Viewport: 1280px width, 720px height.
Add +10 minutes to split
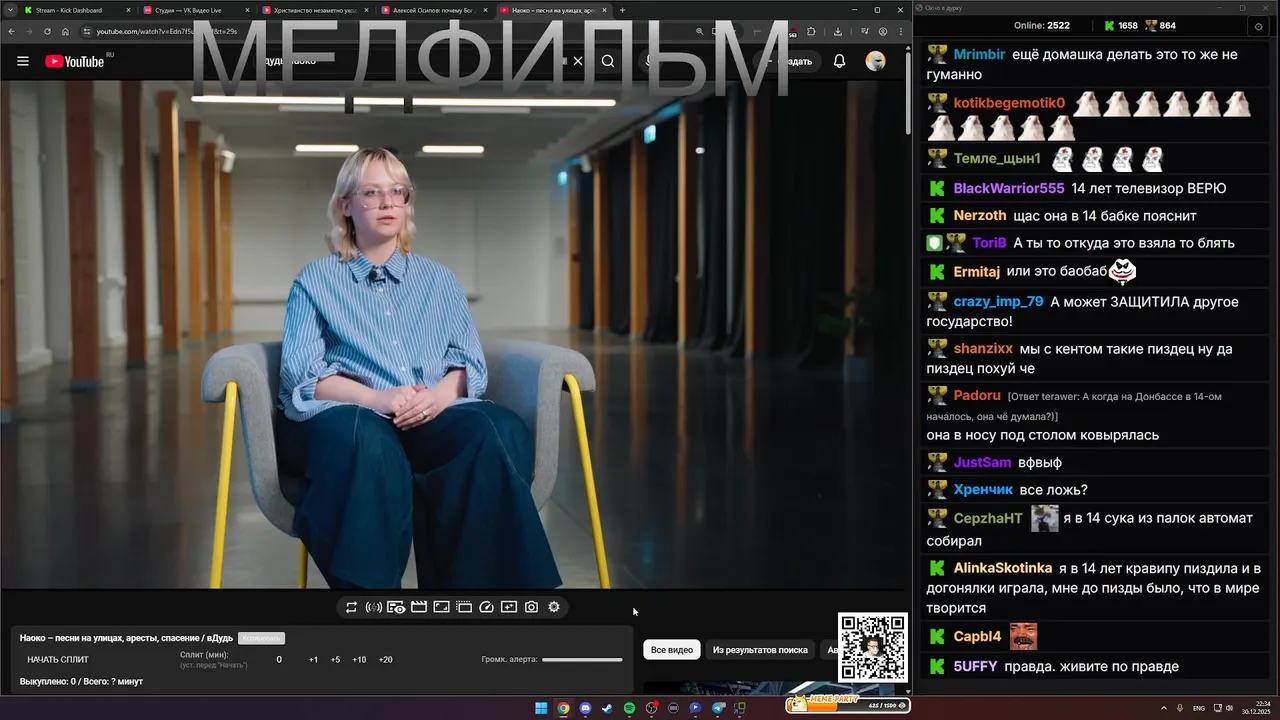359,660
